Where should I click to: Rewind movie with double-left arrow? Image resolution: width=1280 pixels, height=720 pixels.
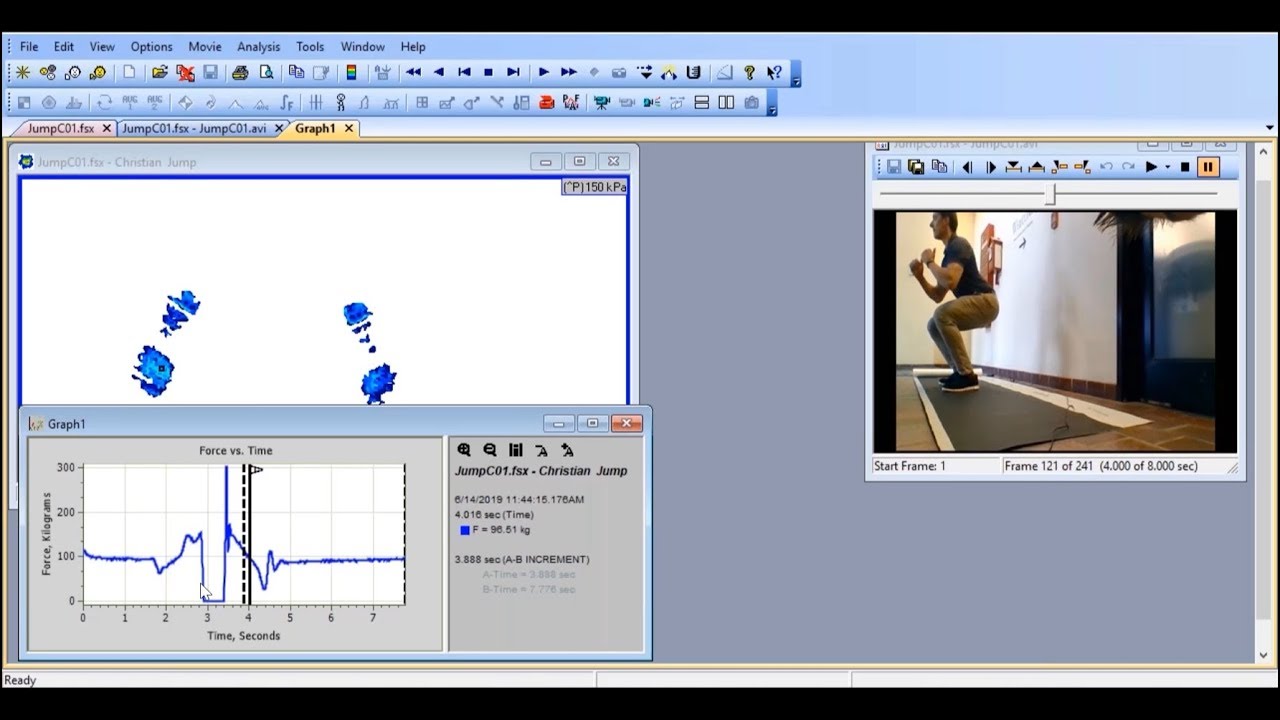(413, 72)
